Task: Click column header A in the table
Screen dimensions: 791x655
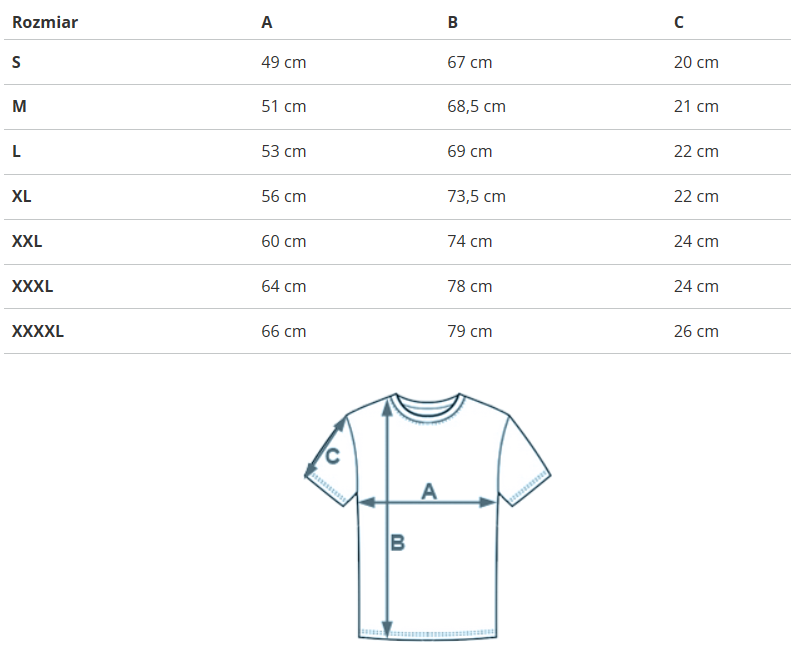Action: (267, 22)
